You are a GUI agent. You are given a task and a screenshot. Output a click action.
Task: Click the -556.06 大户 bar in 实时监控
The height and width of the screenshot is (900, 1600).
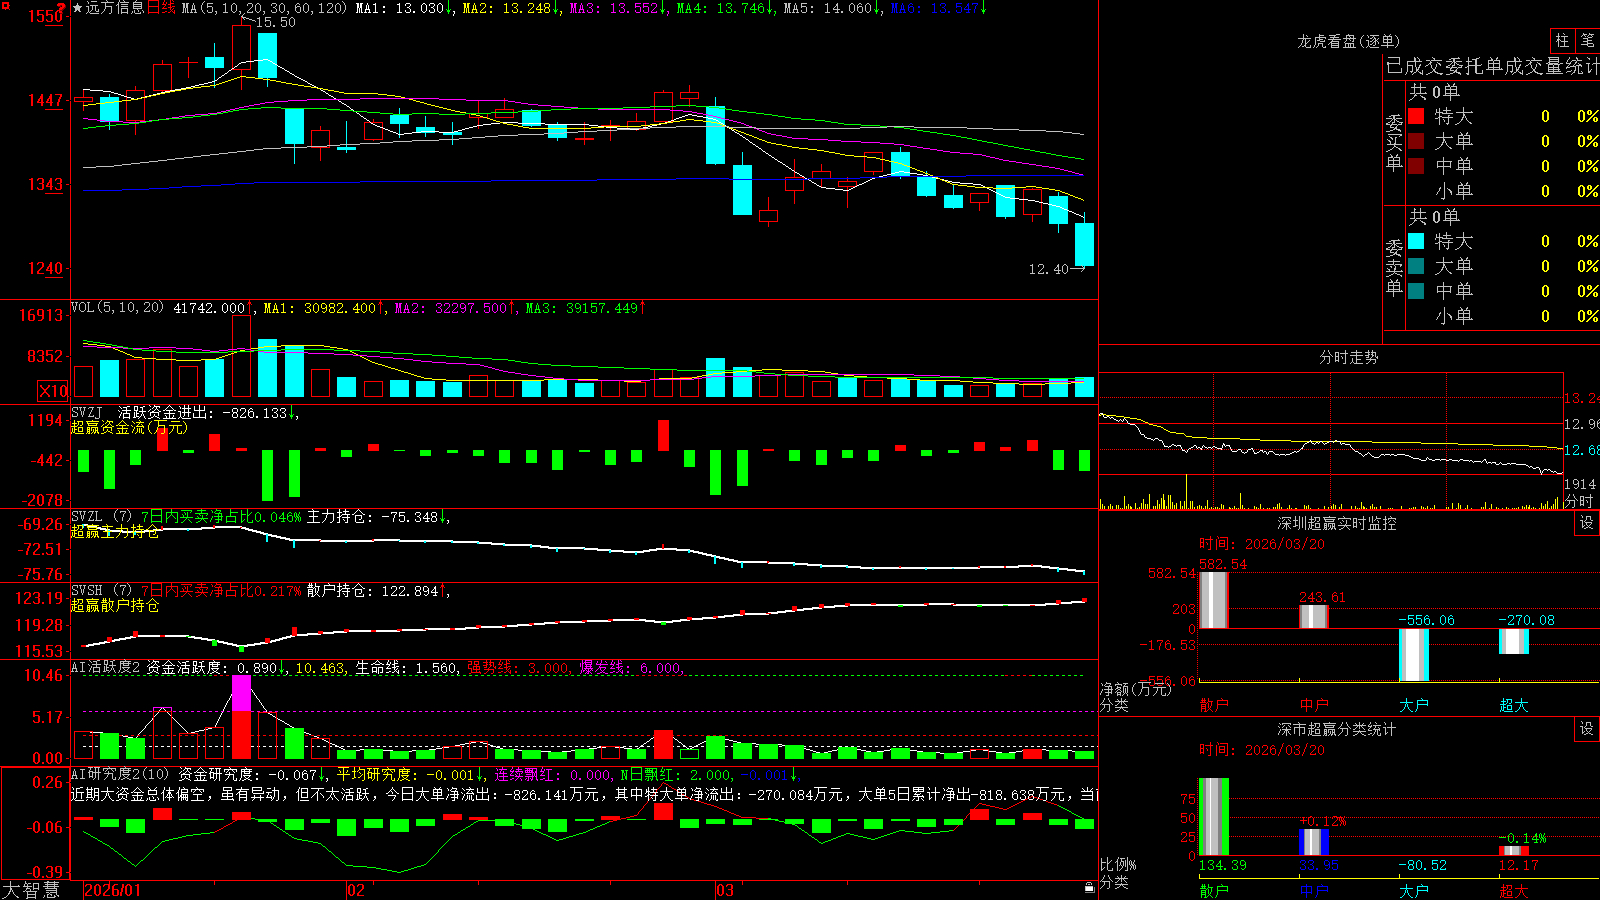tap(1413, 655)
